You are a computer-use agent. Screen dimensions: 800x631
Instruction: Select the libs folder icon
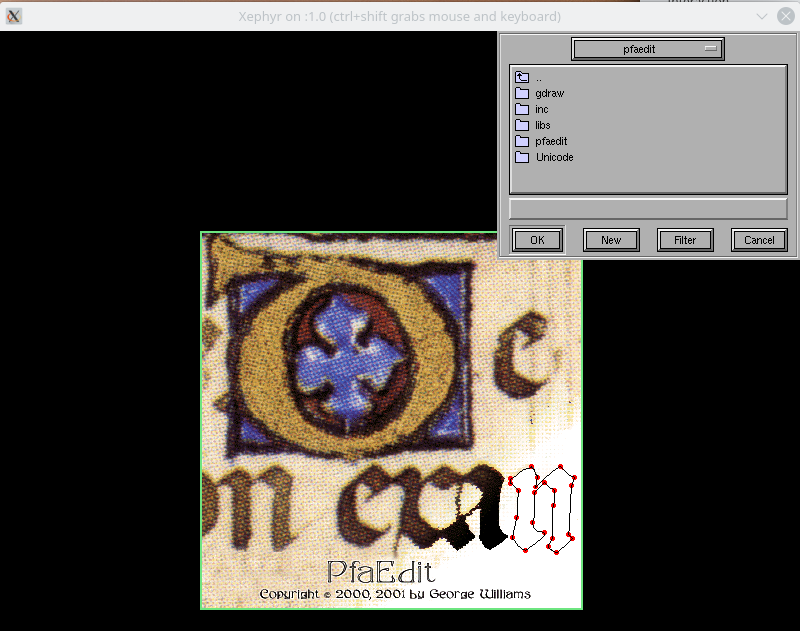click(521, 125)
